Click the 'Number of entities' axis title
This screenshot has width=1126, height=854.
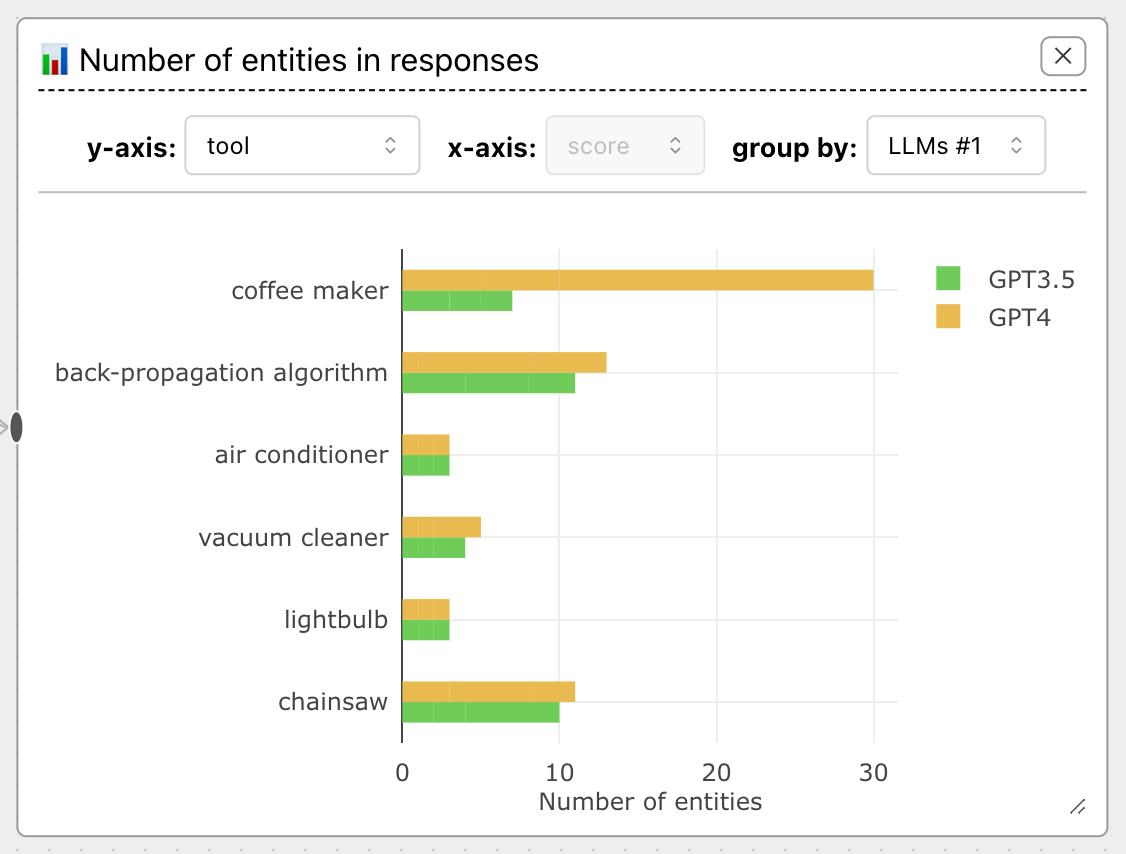tap(650, 802)
